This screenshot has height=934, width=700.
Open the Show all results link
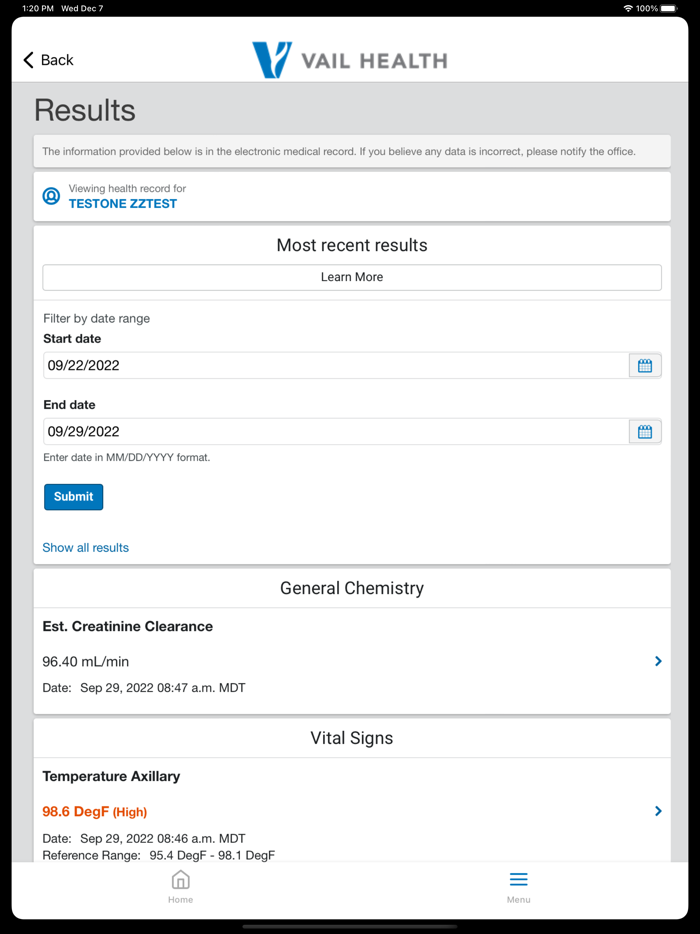[x=85, y=547]
